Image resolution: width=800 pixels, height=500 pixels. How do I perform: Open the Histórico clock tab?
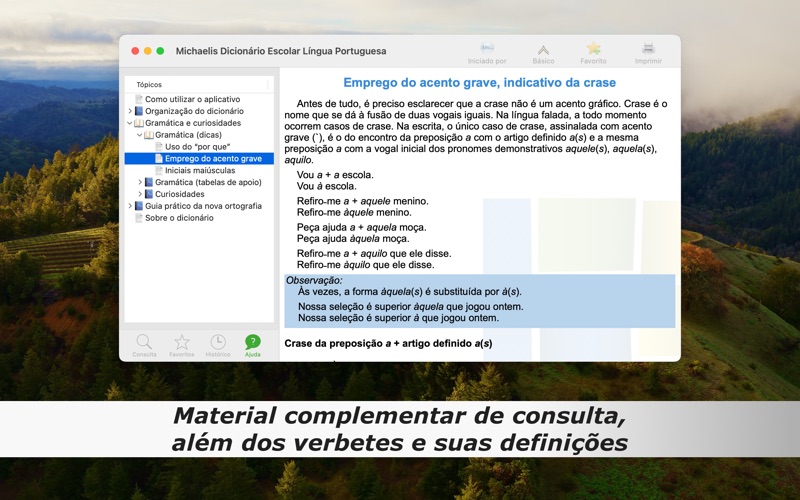[x=218, y=345]
